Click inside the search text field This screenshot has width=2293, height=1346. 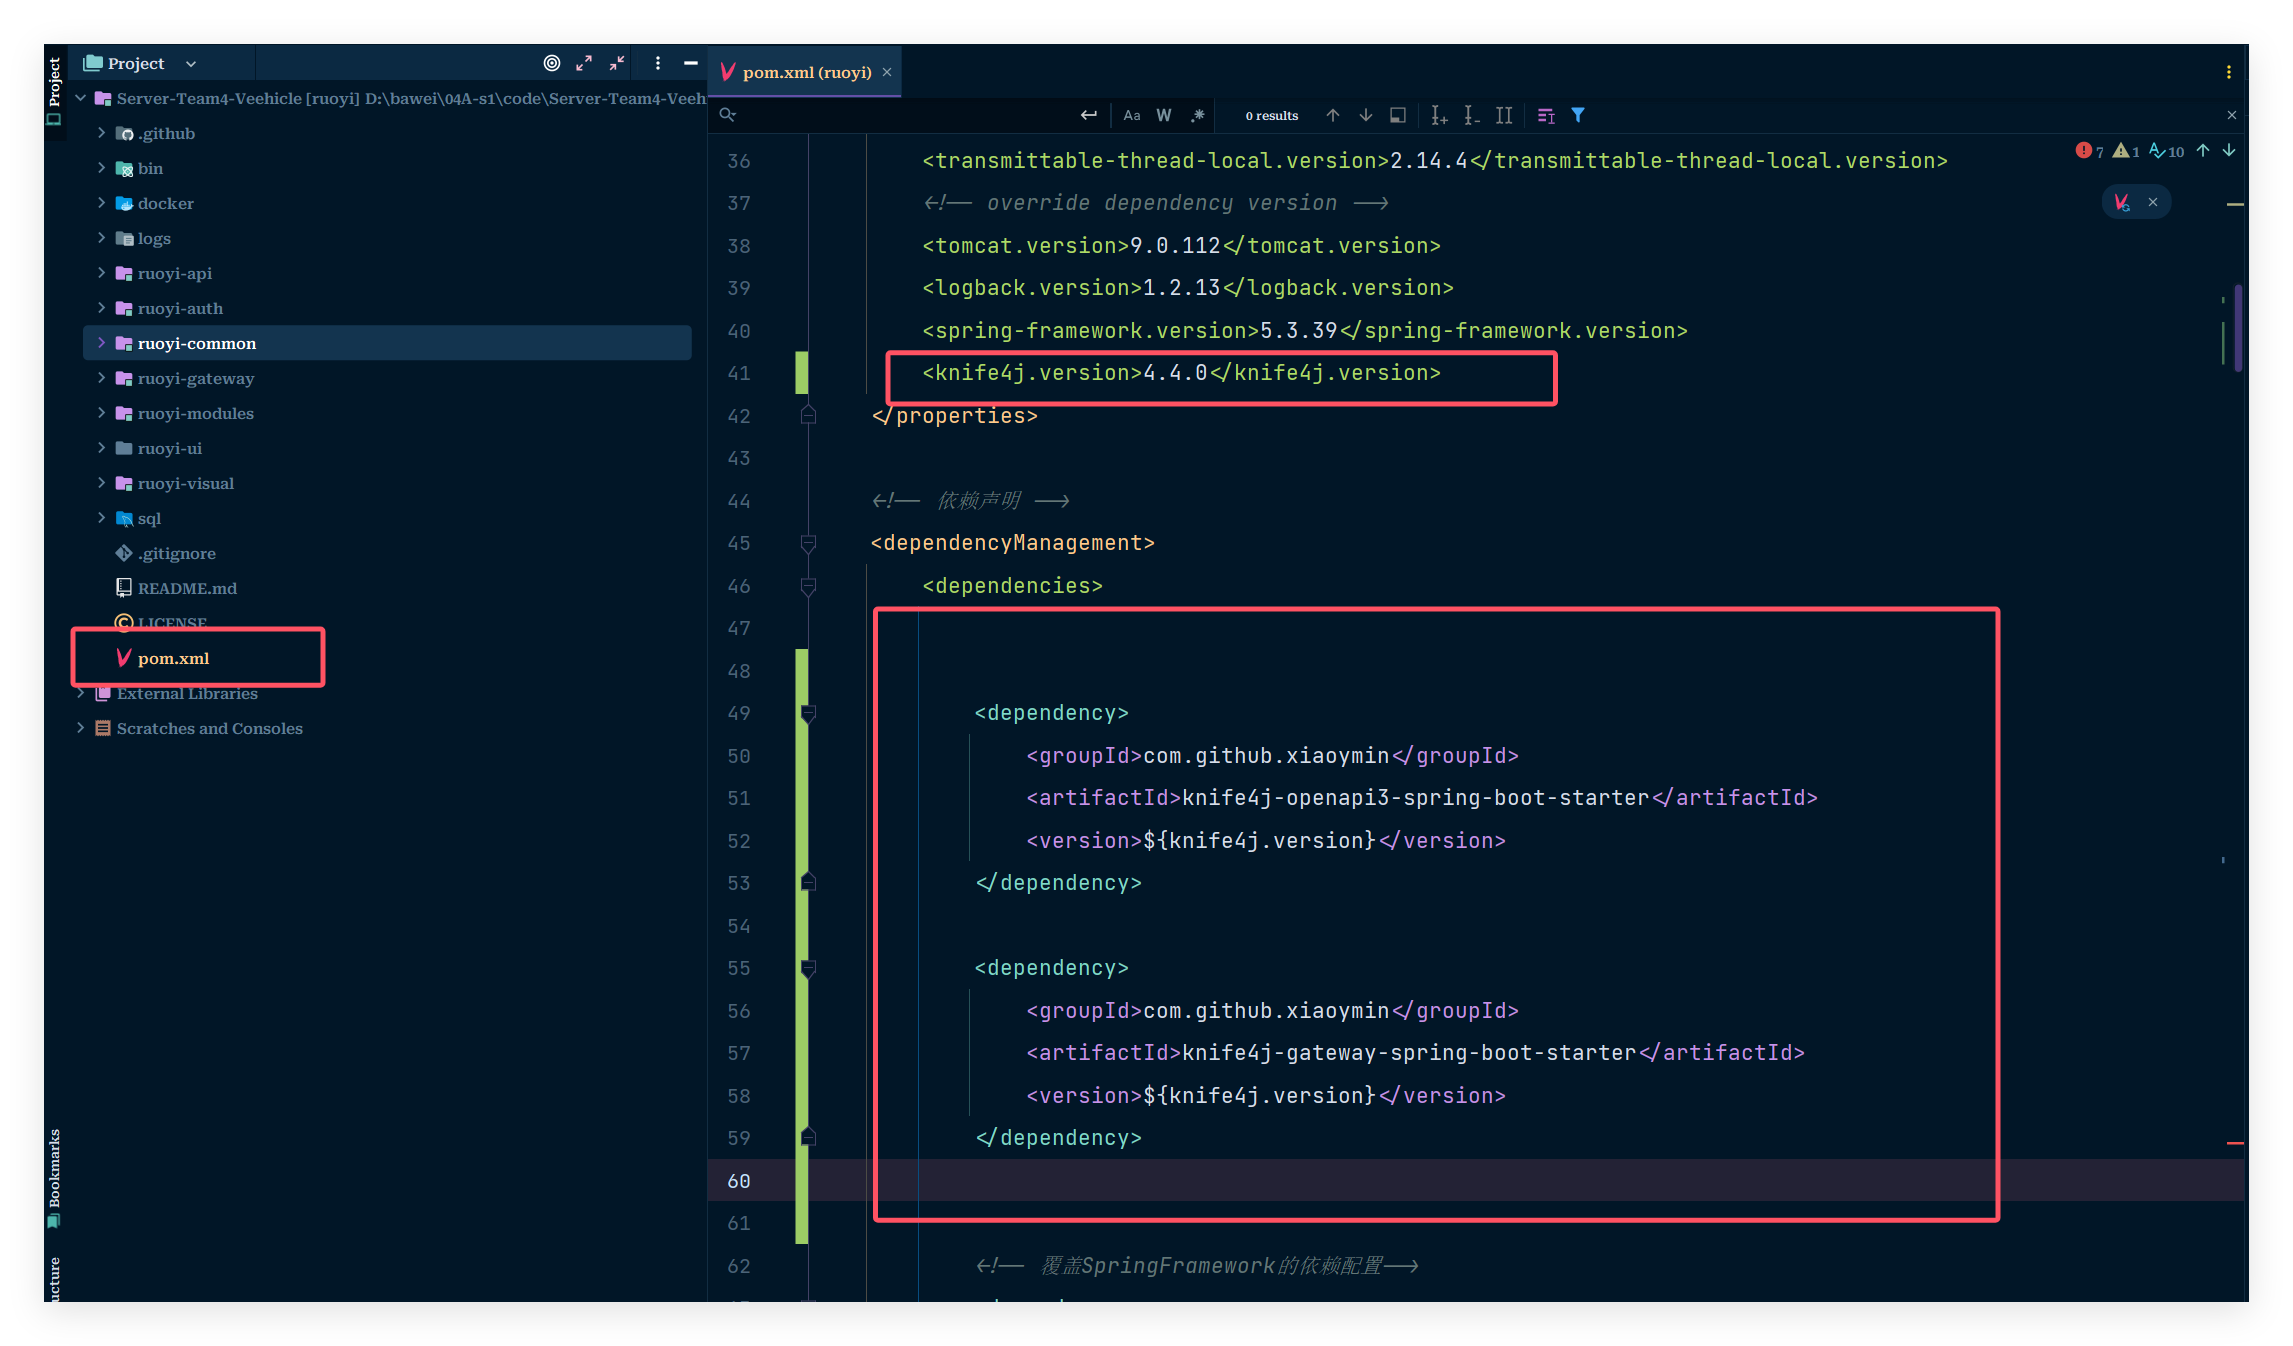(x=900, y=115)
